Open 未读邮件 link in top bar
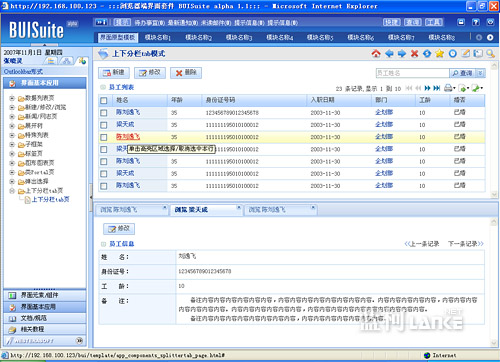The height and width of the screenshot is (362, 500). 216,23
